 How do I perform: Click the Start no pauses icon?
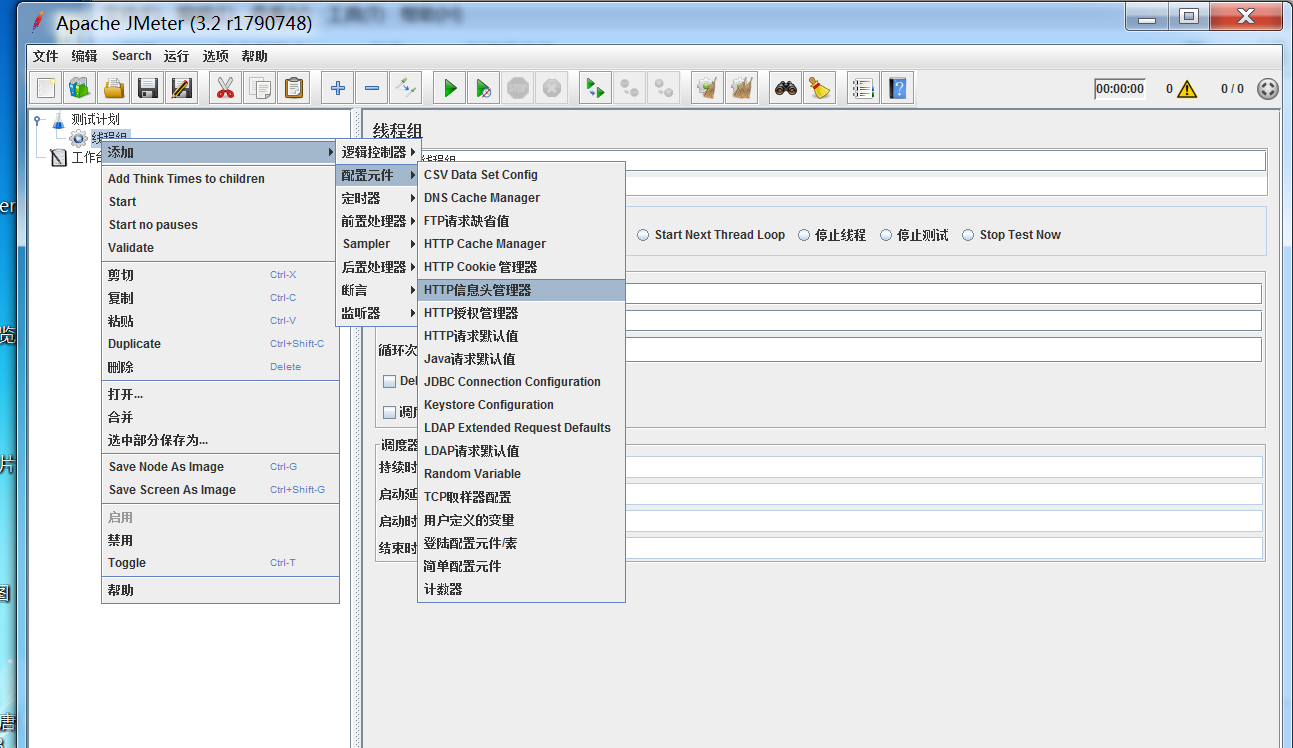coord(483,88)
